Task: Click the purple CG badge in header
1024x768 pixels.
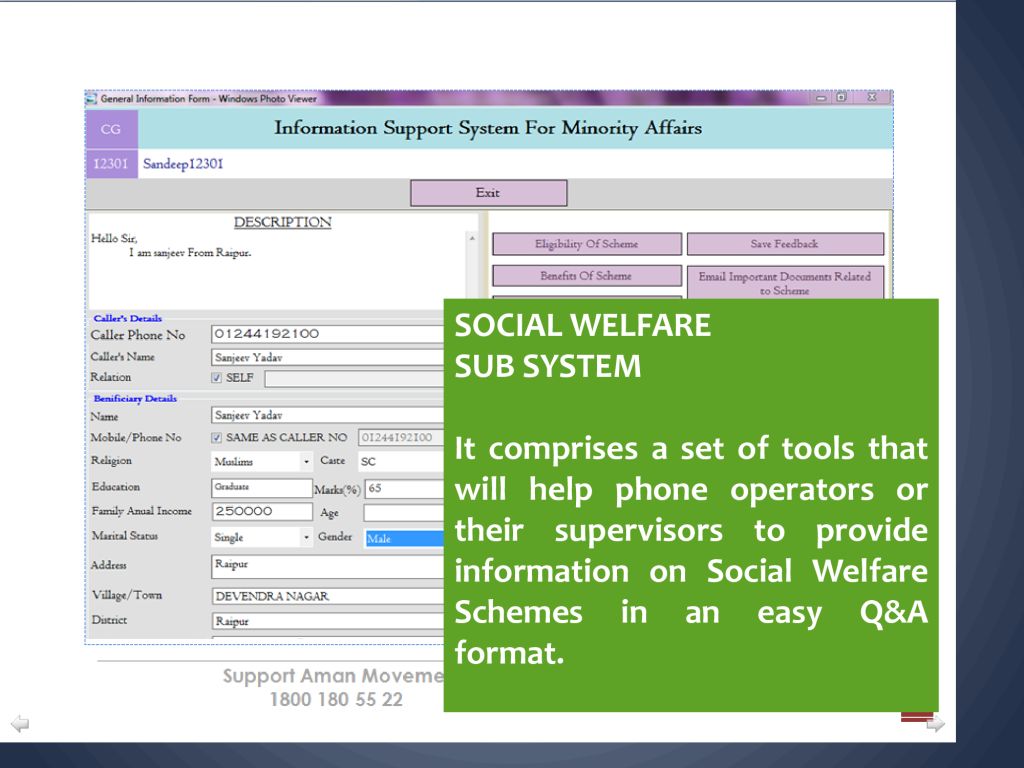Action: (111, 129)
